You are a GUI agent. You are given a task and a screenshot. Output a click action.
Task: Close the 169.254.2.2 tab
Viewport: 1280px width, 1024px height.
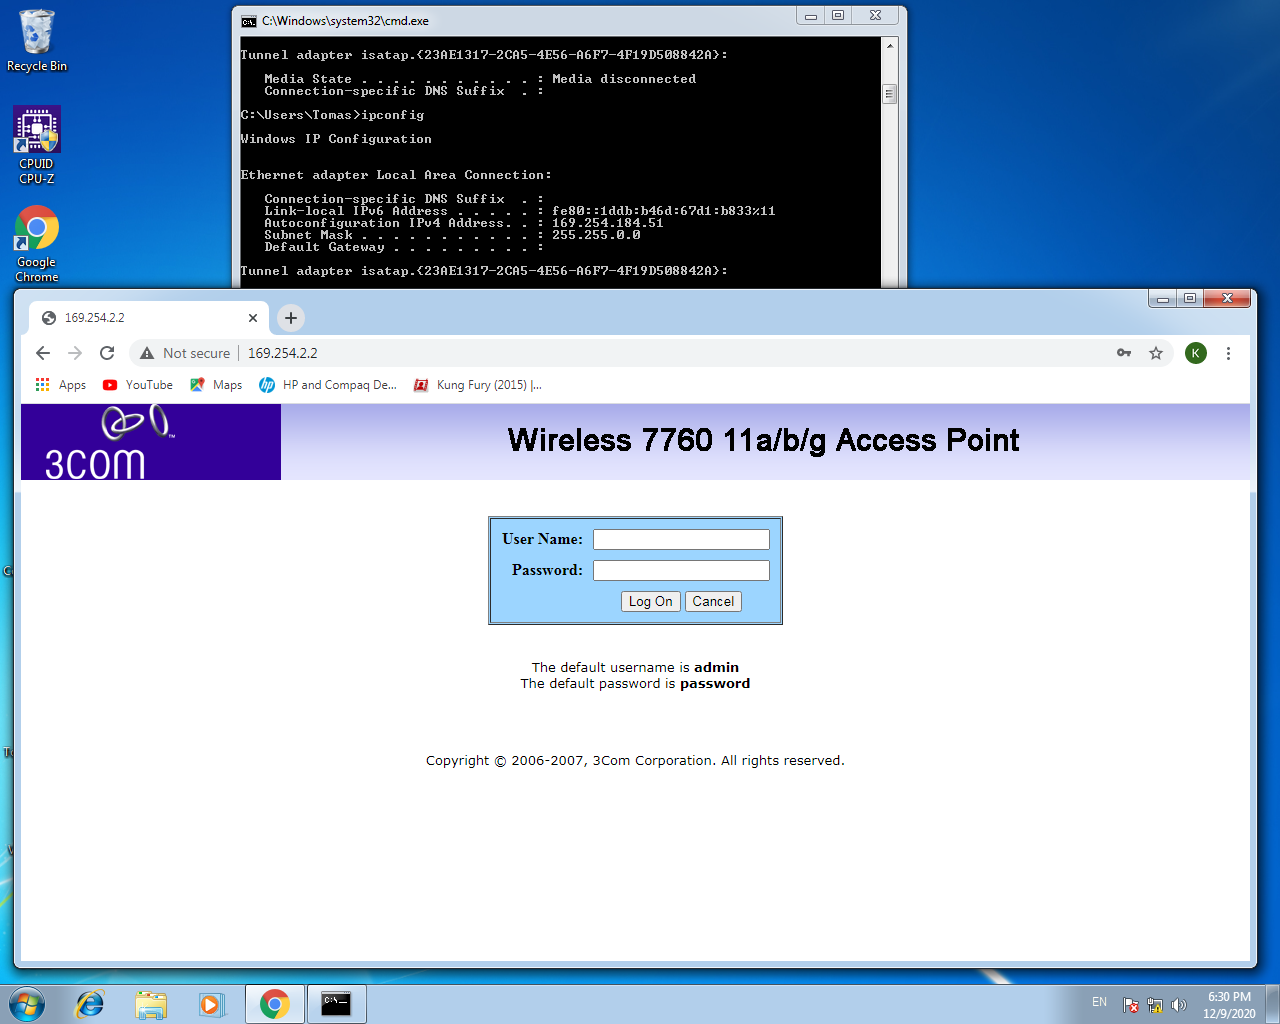pos(253,318)
